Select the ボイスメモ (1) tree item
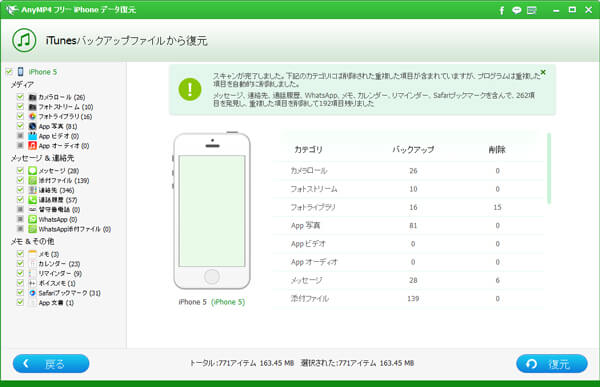This screenshot has width=600, height=387. (57, 283)
